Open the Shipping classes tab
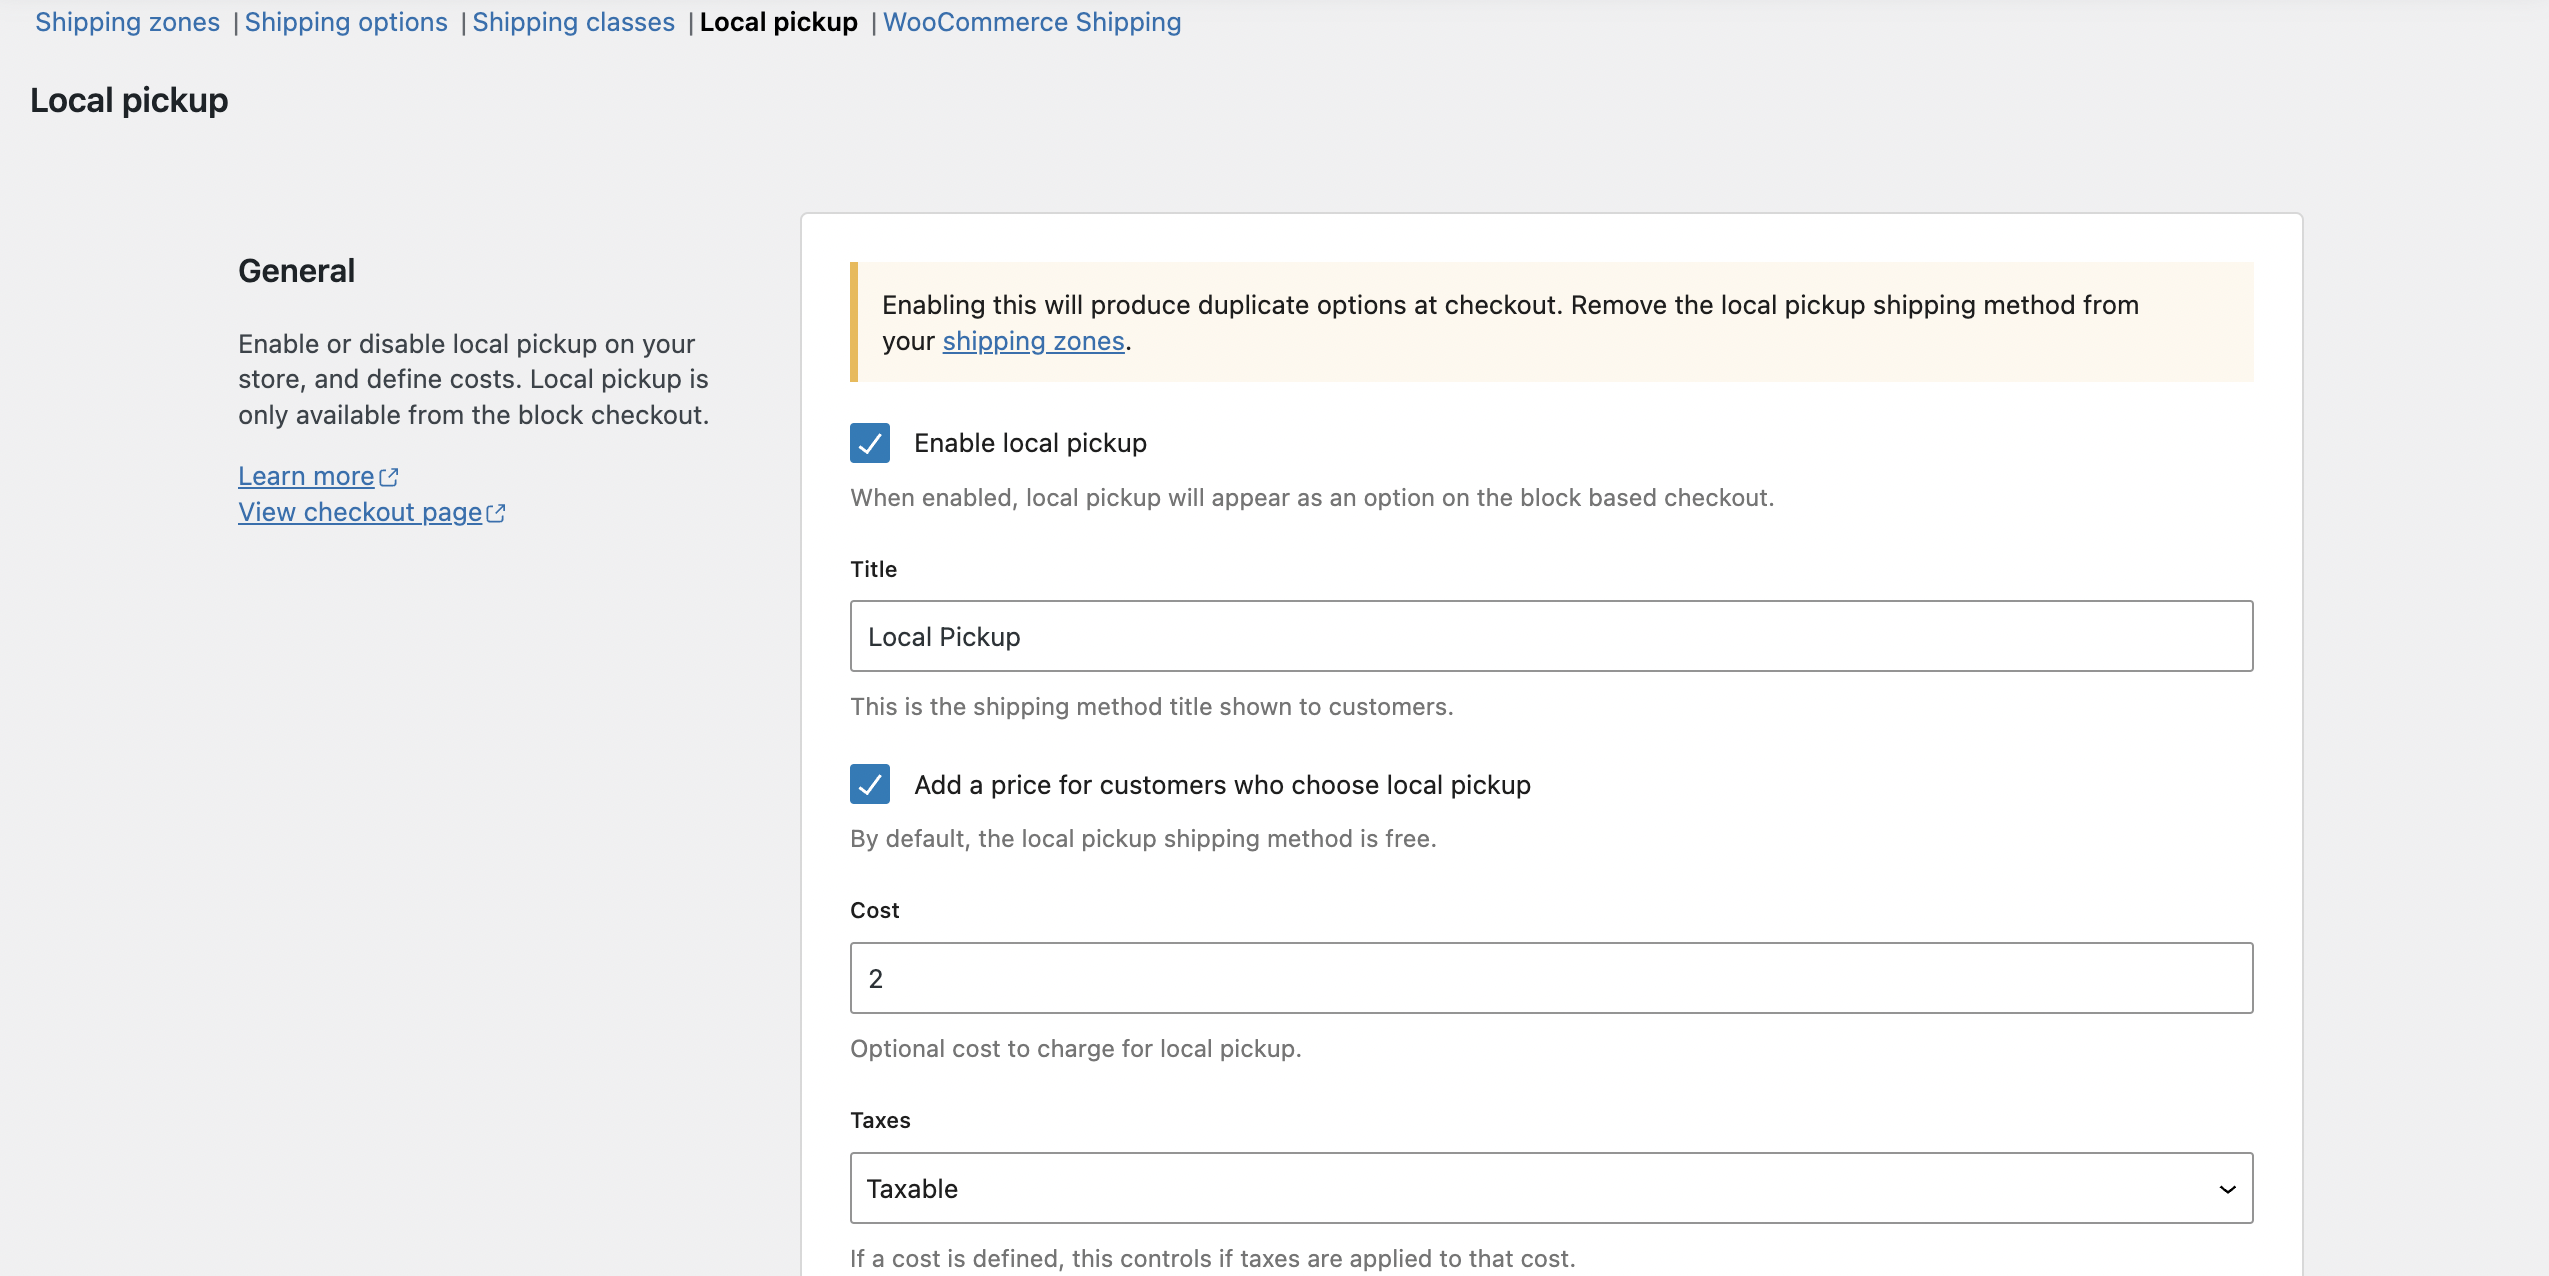This screenshot has height=1276, width=2549. coord(574,22)
